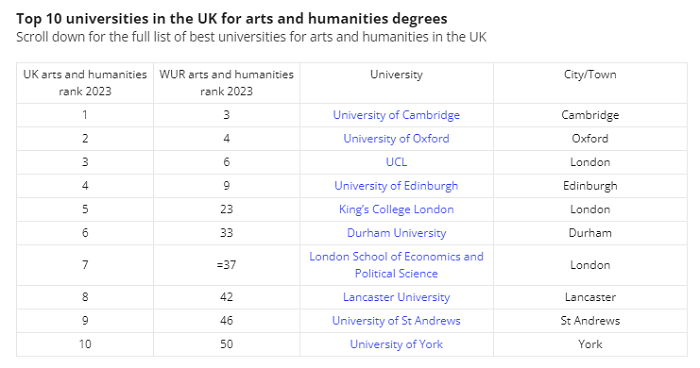Select the University column header
The width and height of the screenshot is (700, 368).
396,75
